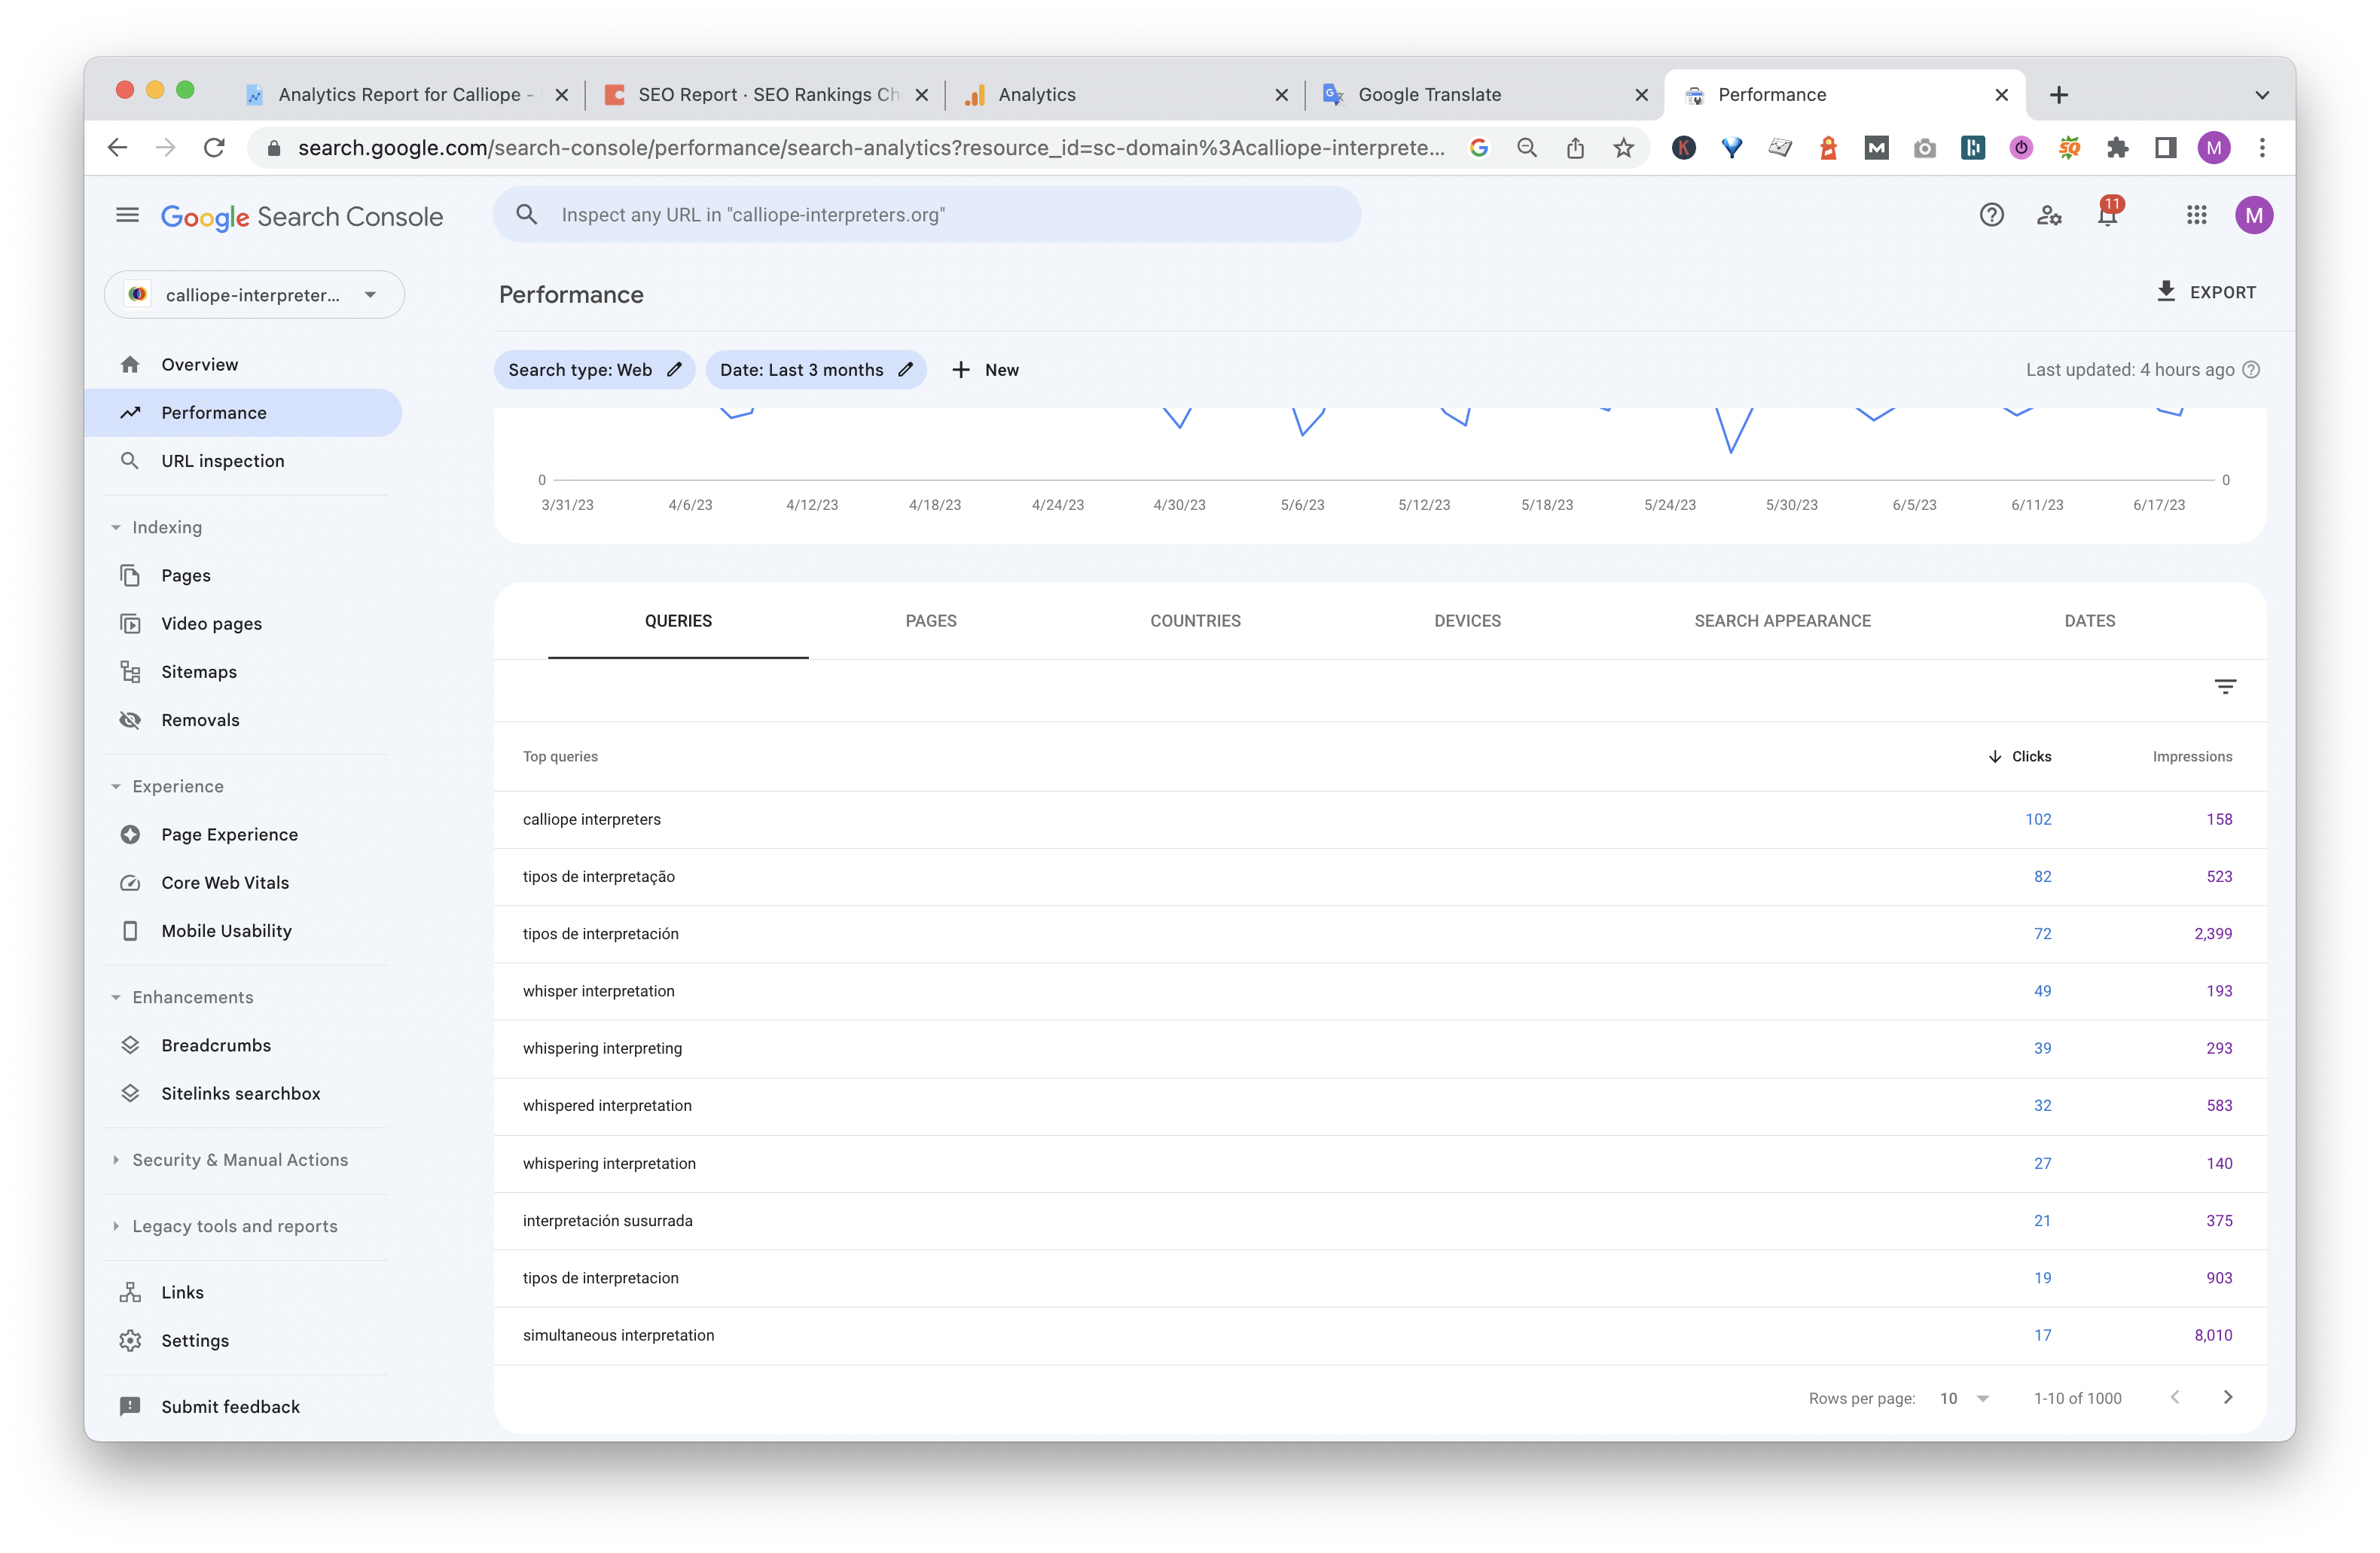Switch to the COUNTRIES tab
The width and height of the screenshot is (2380, 1553).
[1194, 621]
